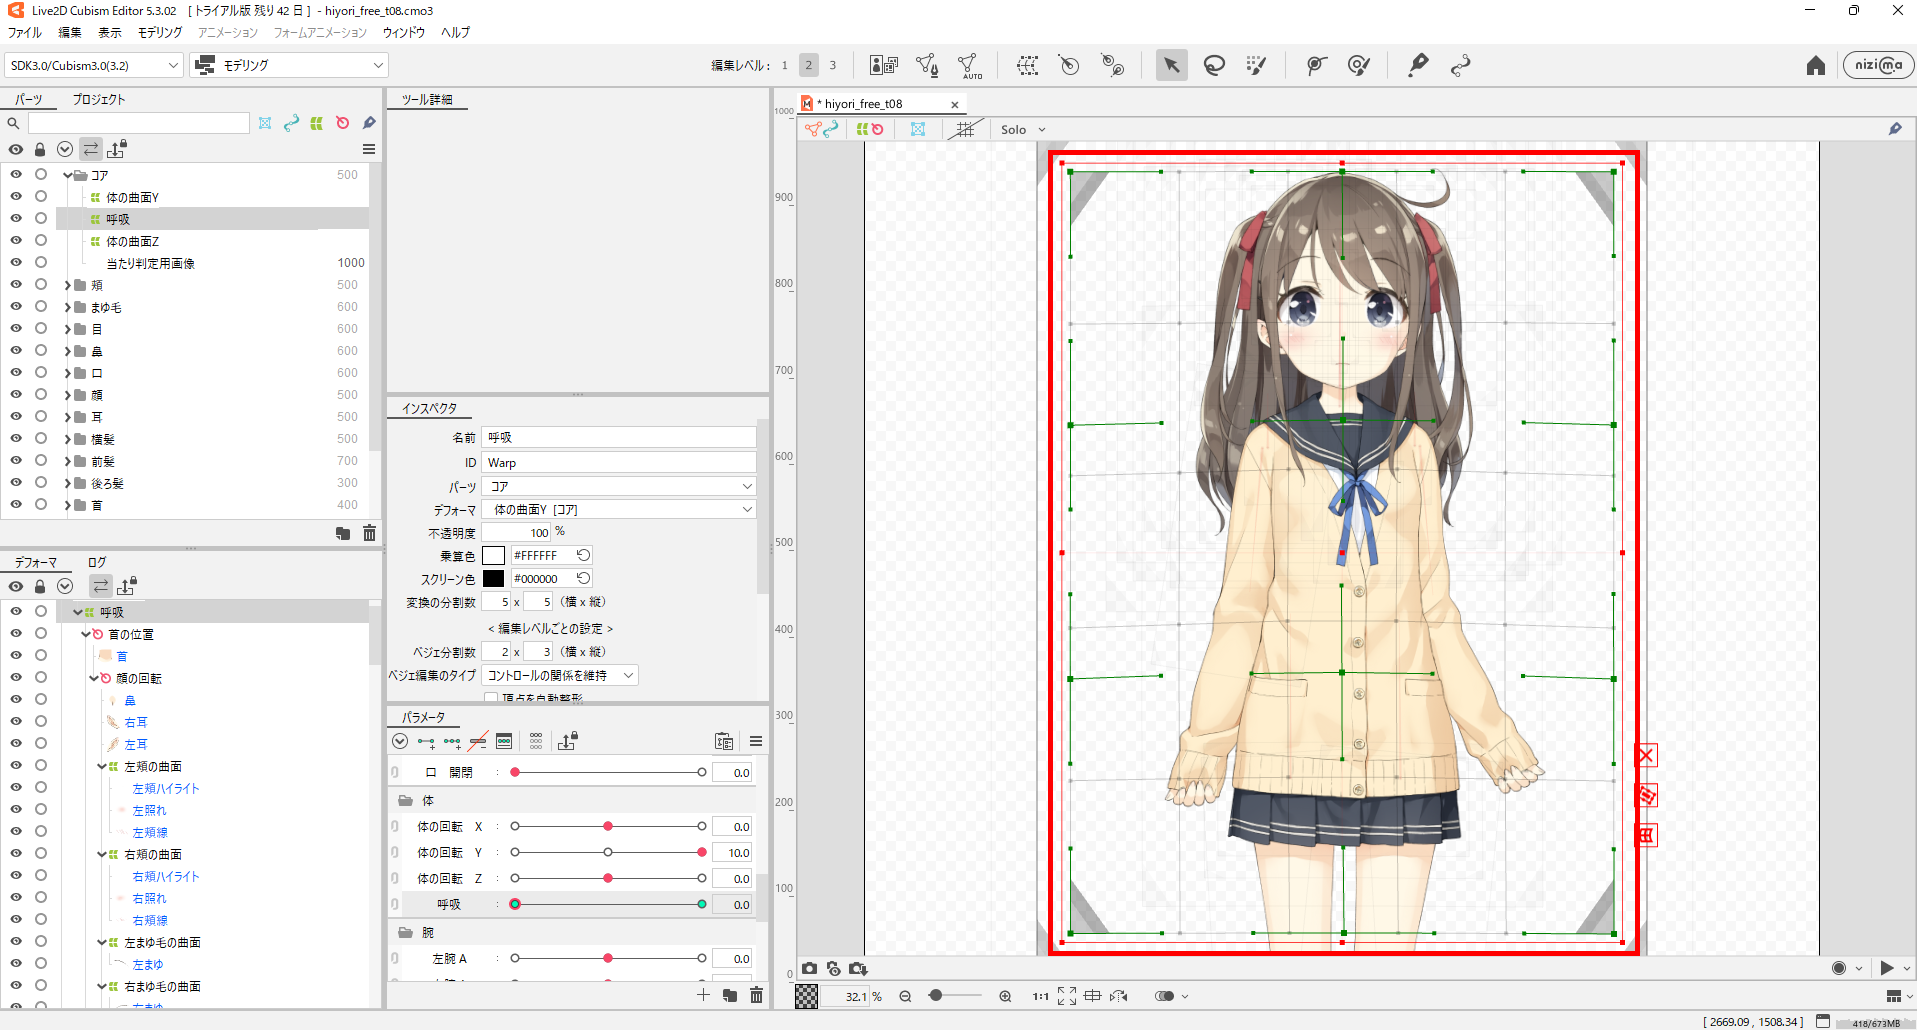Open the nizima marketplace button
This screenshot has width=1917, height=1030.
[1878, 65]
